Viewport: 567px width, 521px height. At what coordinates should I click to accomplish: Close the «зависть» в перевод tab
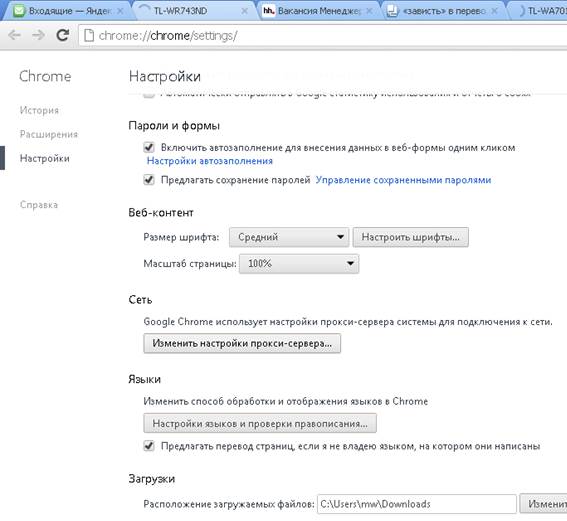tap(494, 11)
